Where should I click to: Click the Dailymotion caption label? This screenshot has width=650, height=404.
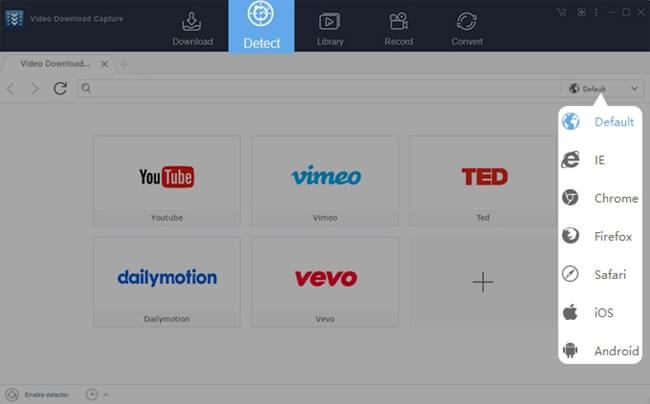click(167, 319)
